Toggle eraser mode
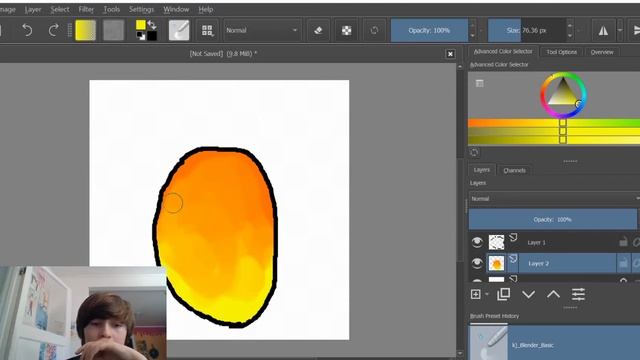 (x=318, y=30)
